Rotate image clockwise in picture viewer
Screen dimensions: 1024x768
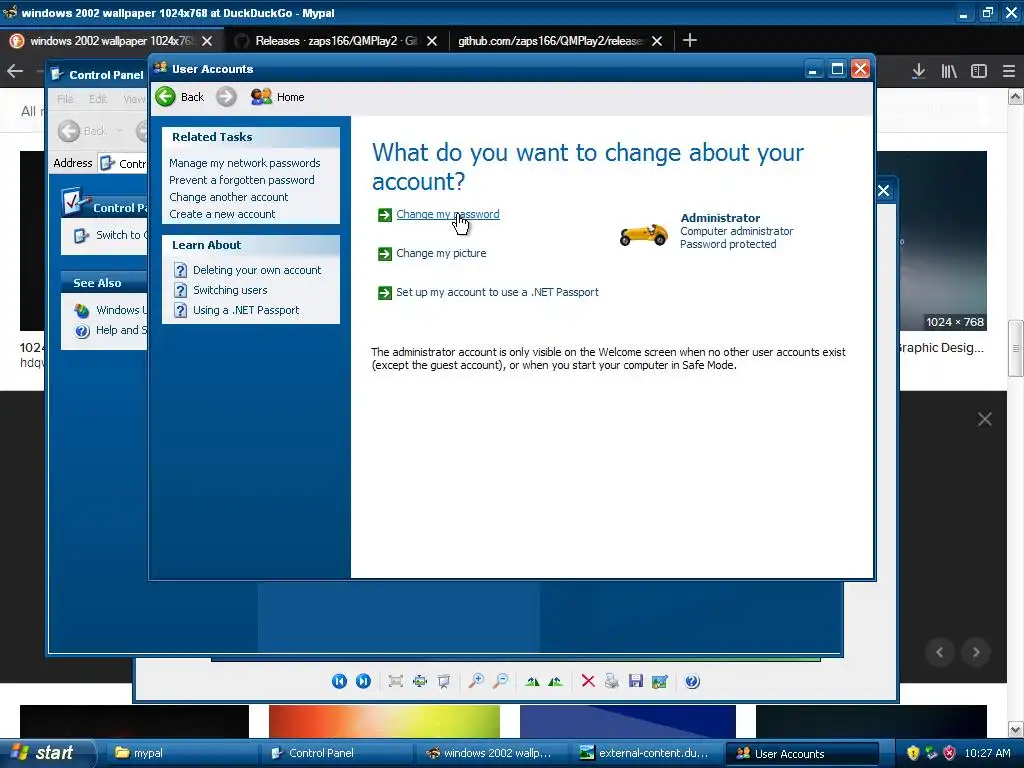532,682
